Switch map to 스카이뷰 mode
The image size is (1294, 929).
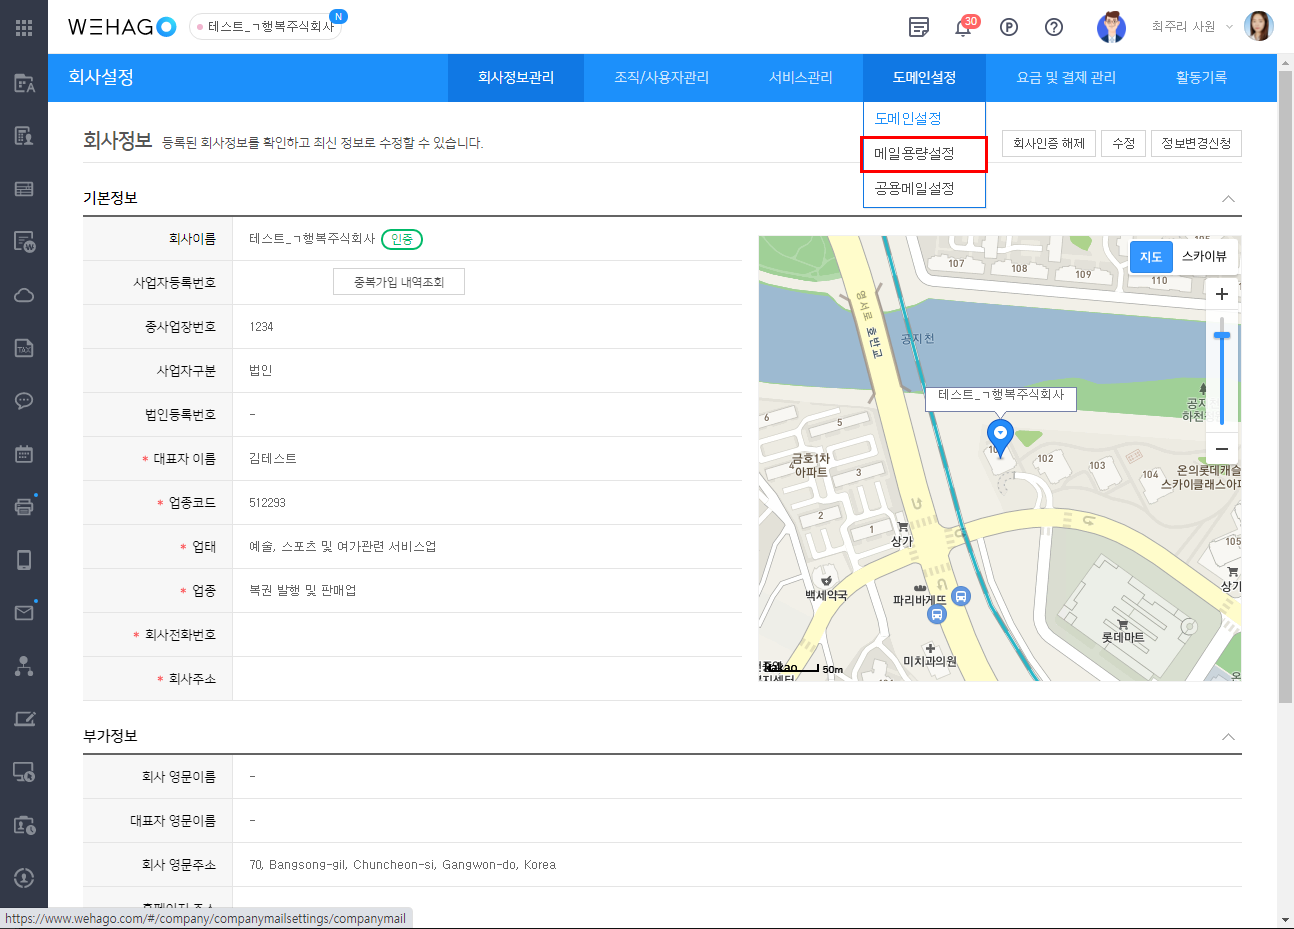pyautogui.click(x=1204, y=257)
